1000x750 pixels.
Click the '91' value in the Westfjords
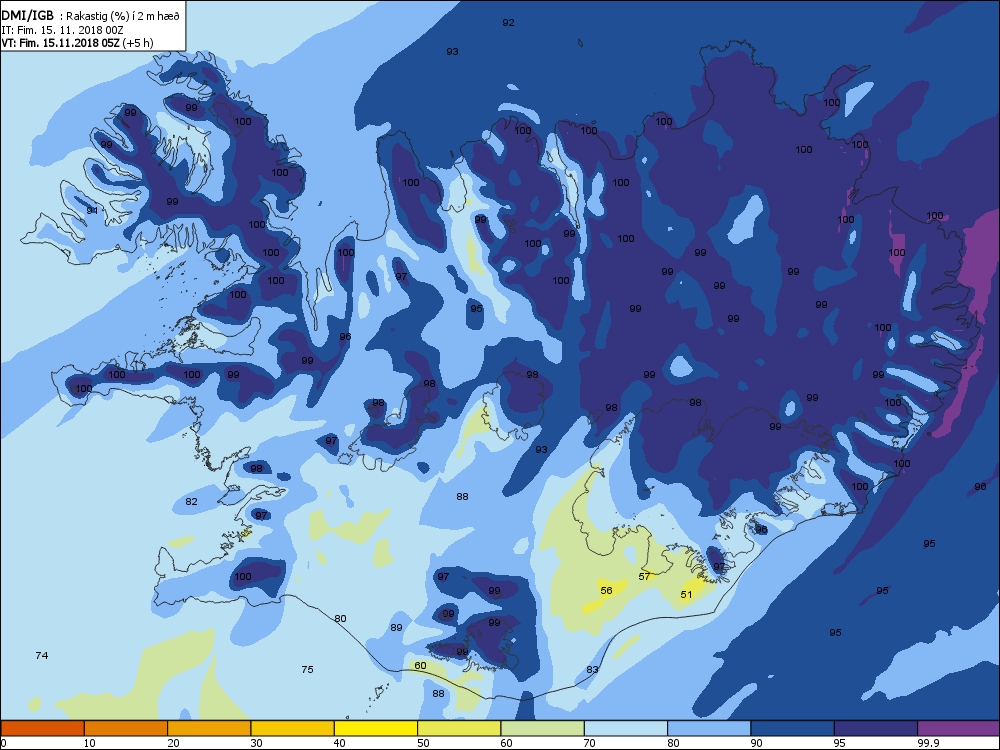pyautogui.click(x=92, y=210)
